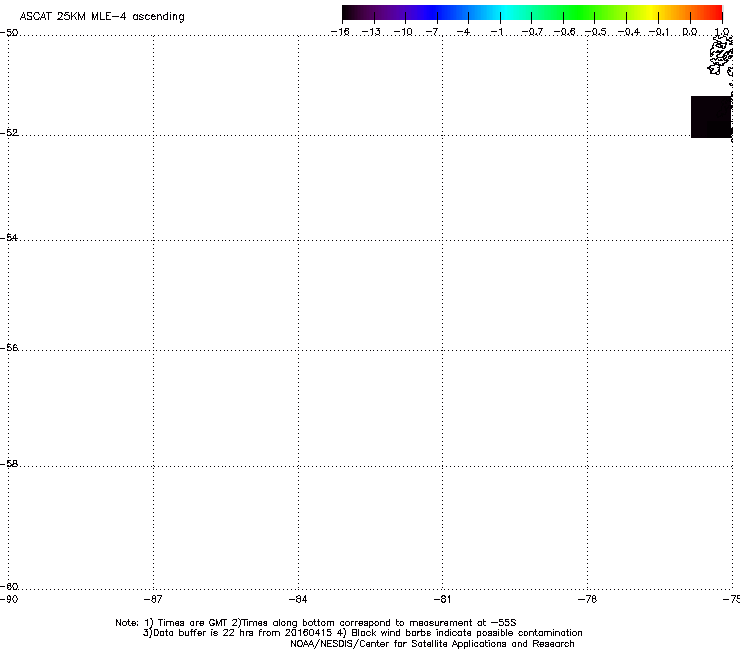The width and height of the screenshot is (740, 650).
Task: Click the black data block on the map
Action: tap(711, 117)
